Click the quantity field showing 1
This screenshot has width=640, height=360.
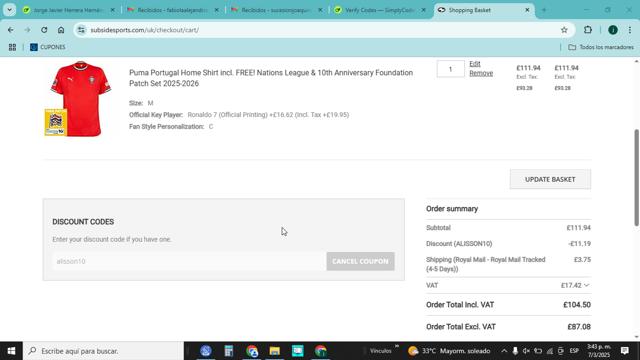click(450, 69)
